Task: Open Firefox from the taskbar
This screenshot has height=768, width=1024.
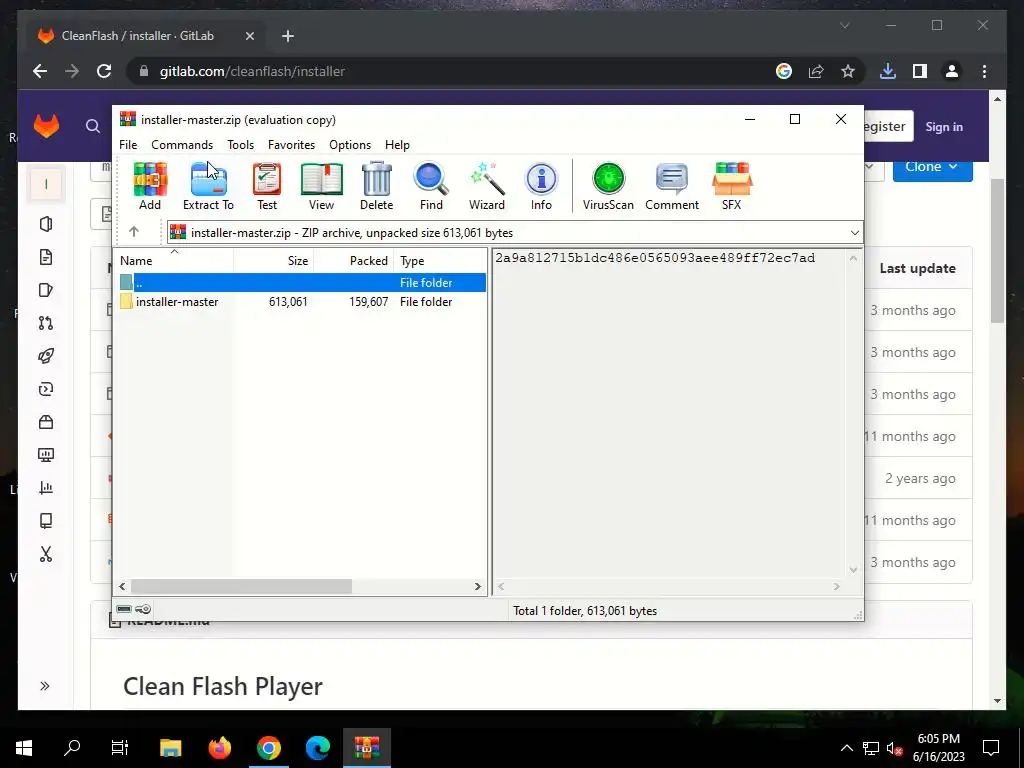Action: (x=219, y=748)
